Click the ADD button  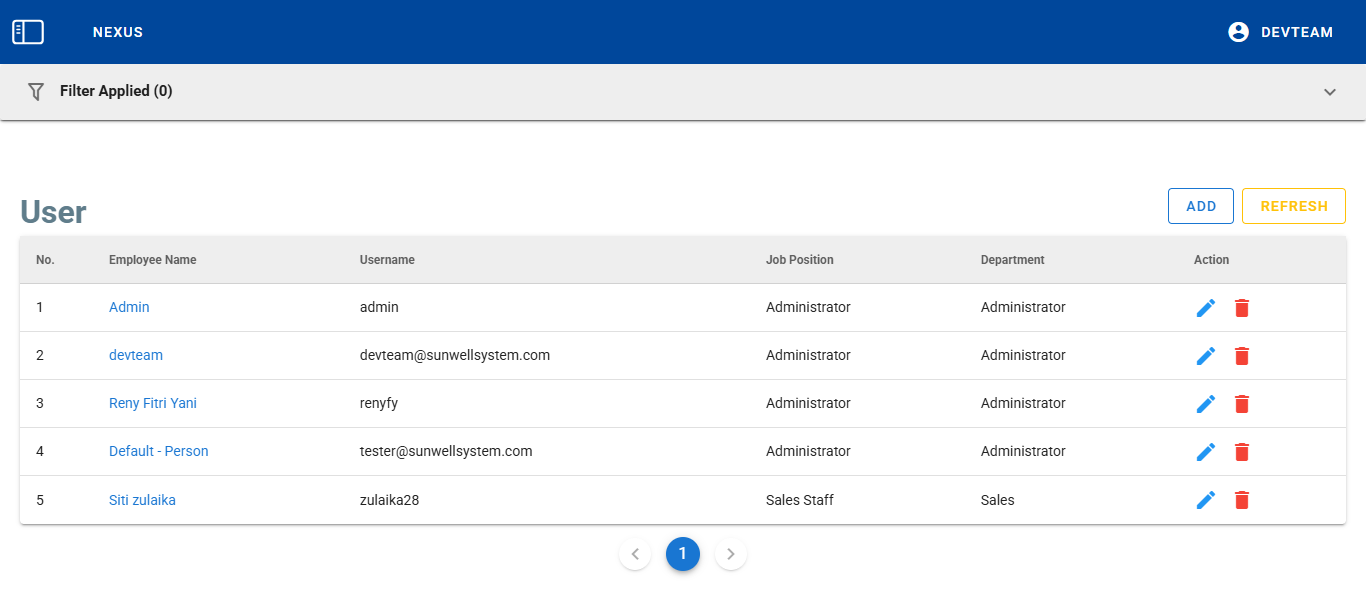pyautogui.click(x=1200, y=206)
